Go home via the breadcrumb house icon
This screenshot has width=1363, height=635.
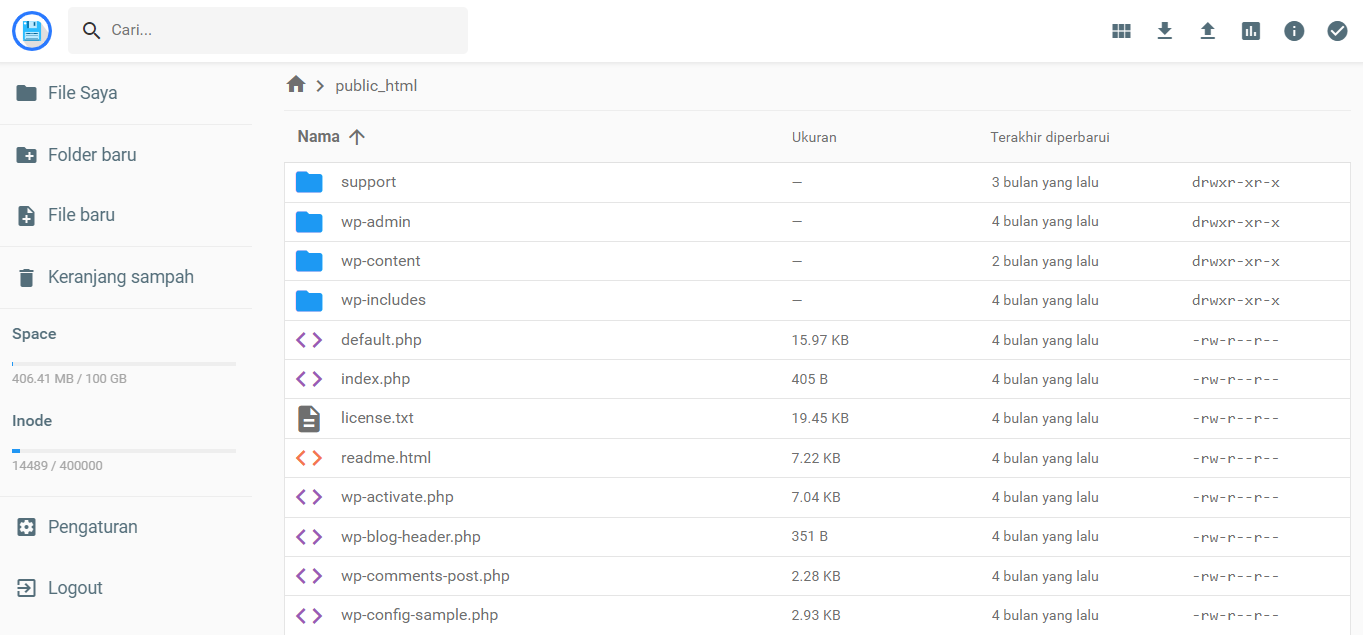[296, 84]
